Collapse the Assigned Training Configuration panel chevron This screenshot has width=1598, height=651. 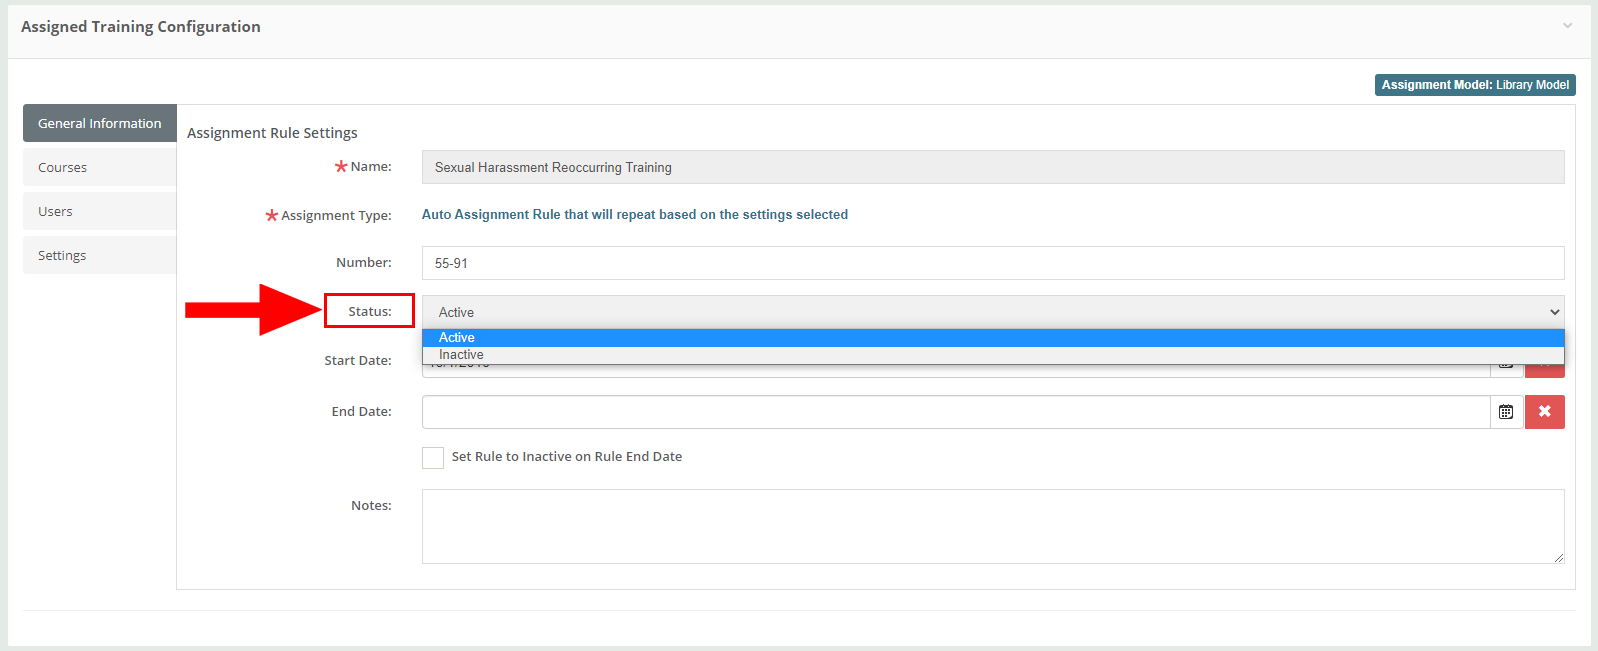point(1568,26)
